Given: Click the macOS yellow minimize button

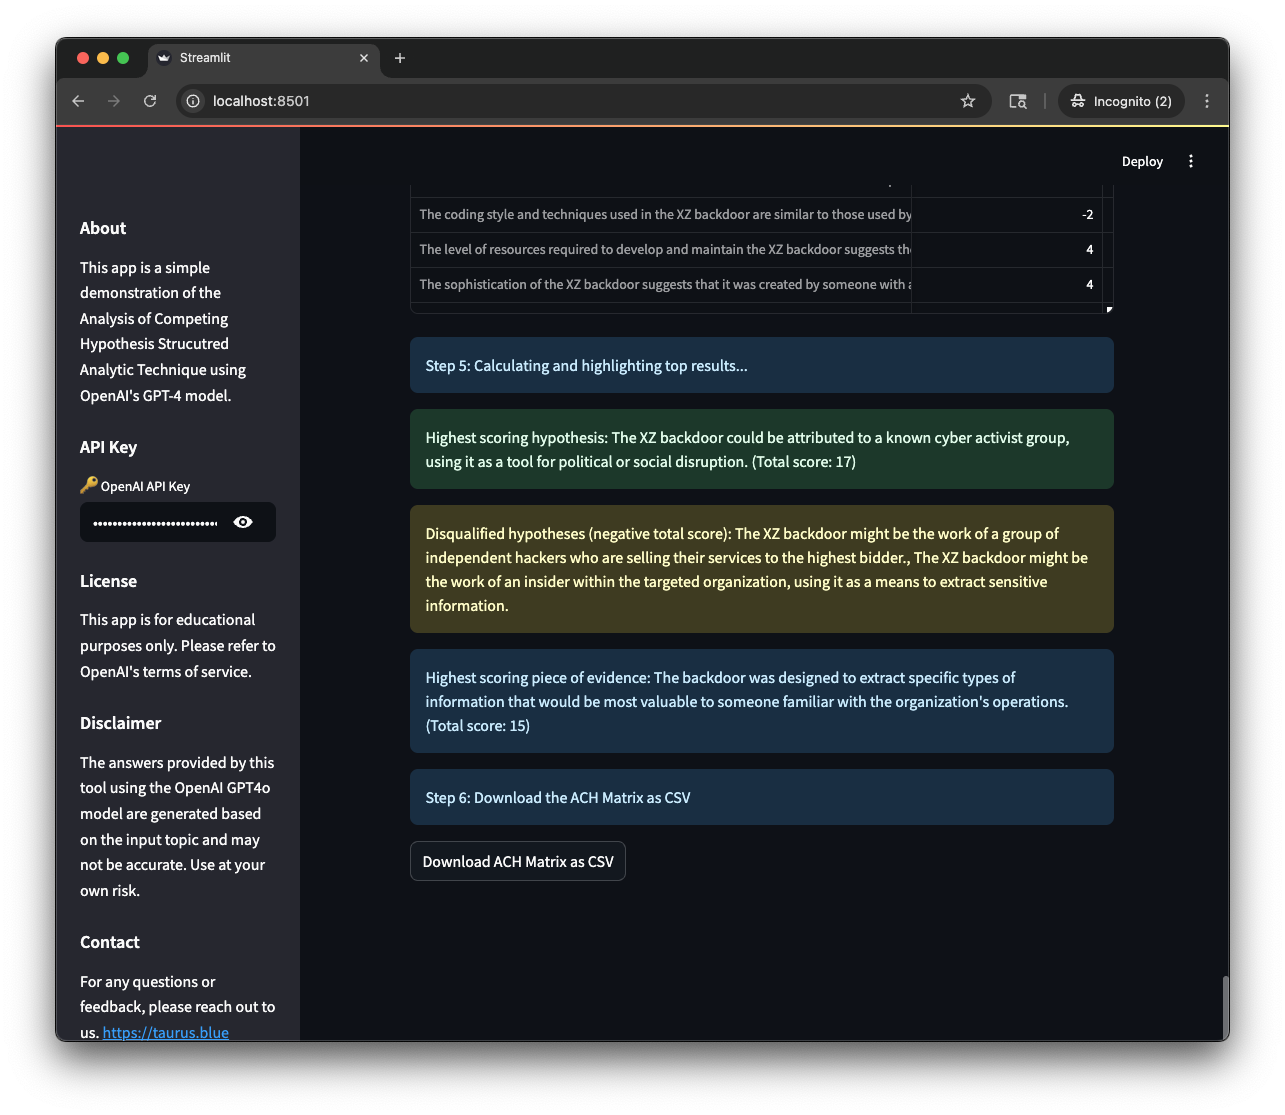Looking at the screenshot, I should coord(103,58).
